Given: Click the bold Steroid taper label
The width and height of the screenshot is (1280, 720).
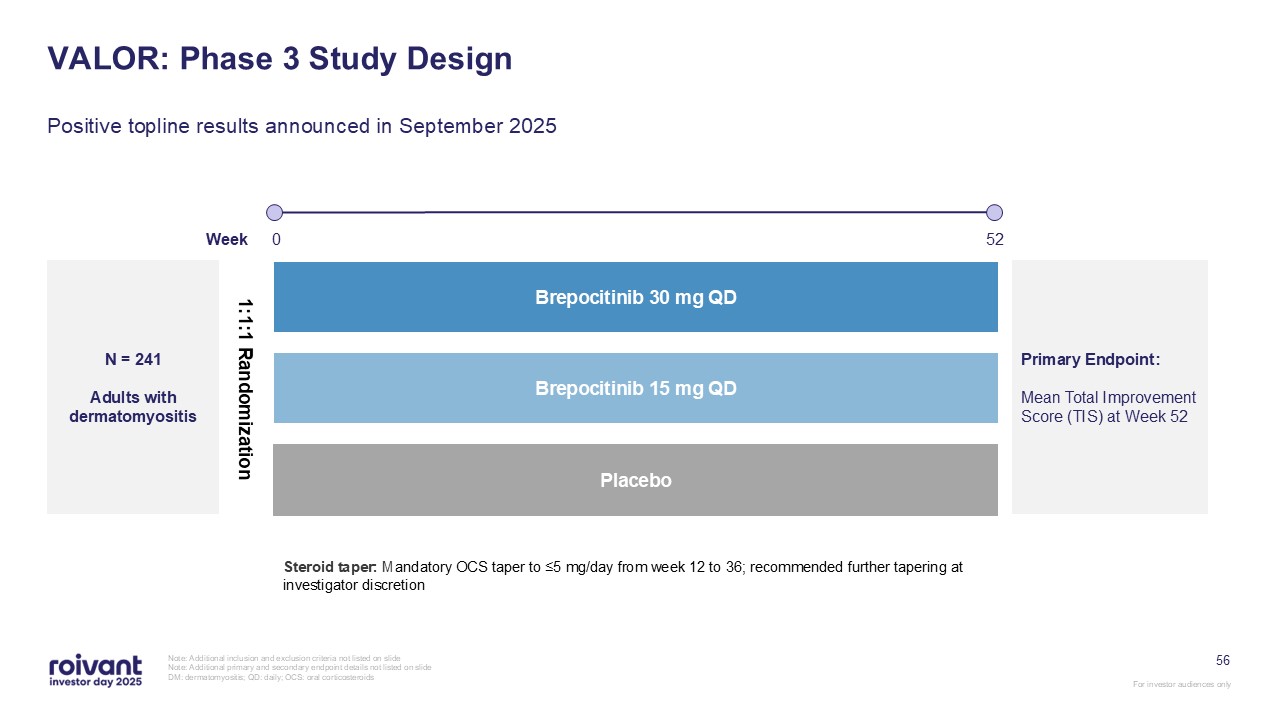Looking at the screenshot, I should (330, 567).
